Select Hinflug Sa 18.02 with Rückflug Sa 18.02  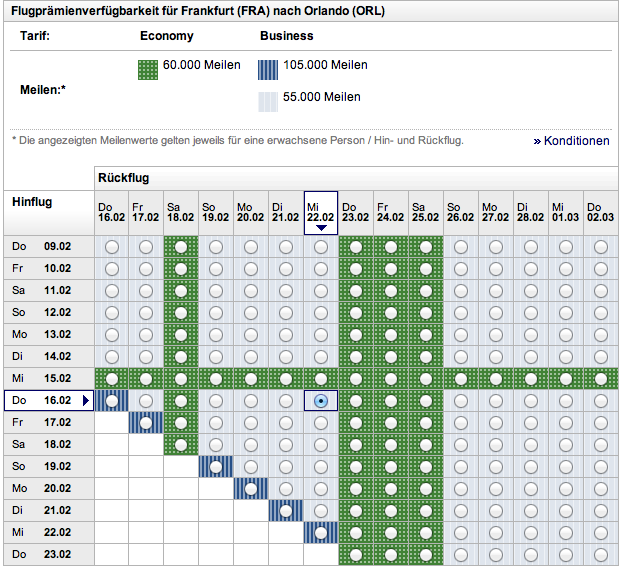pyautogui.click(x=181, y=445)
